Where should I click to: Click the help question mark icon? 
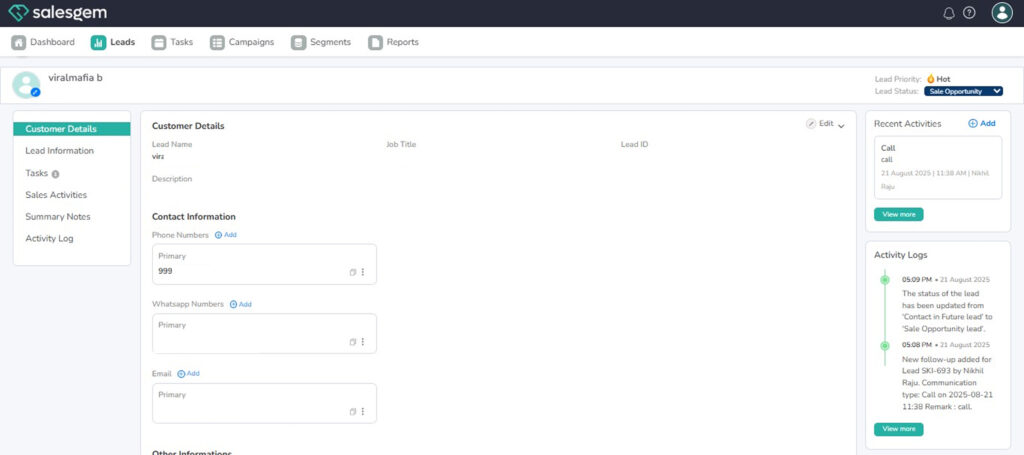[x=969, y=13]
